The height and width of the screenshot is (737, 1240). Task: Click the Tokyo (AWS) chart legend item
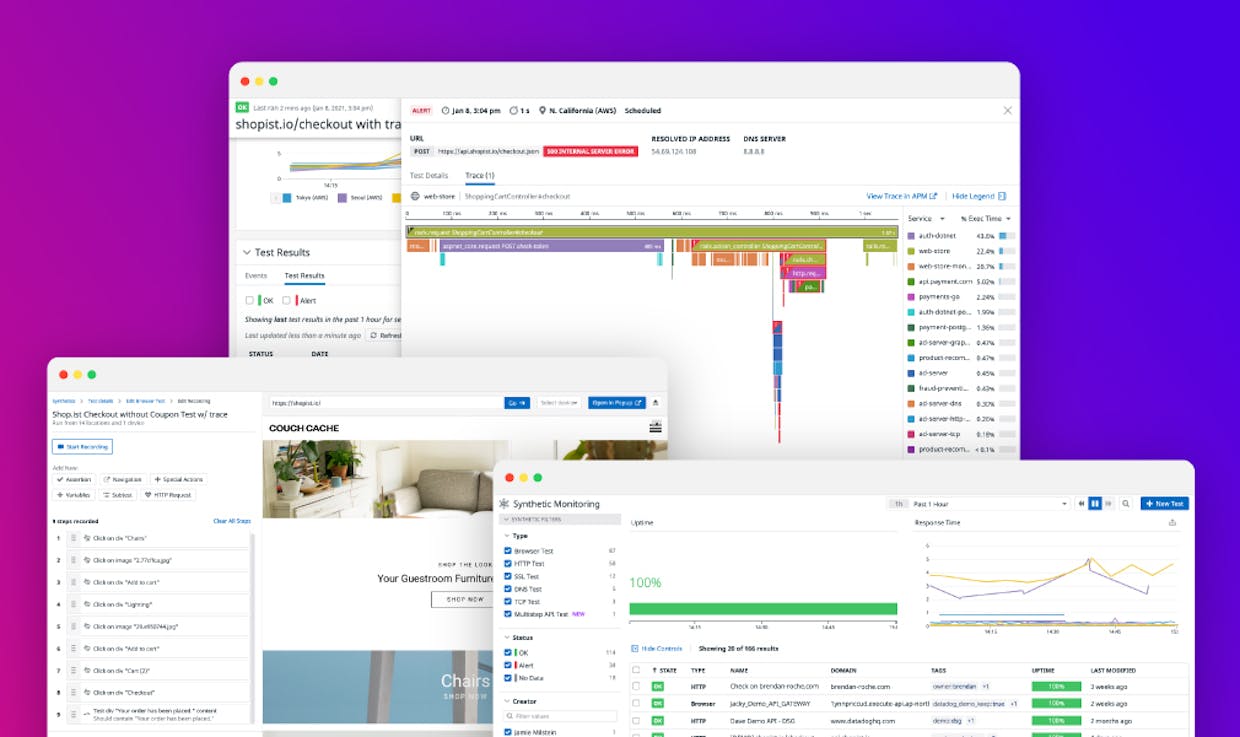305,198
